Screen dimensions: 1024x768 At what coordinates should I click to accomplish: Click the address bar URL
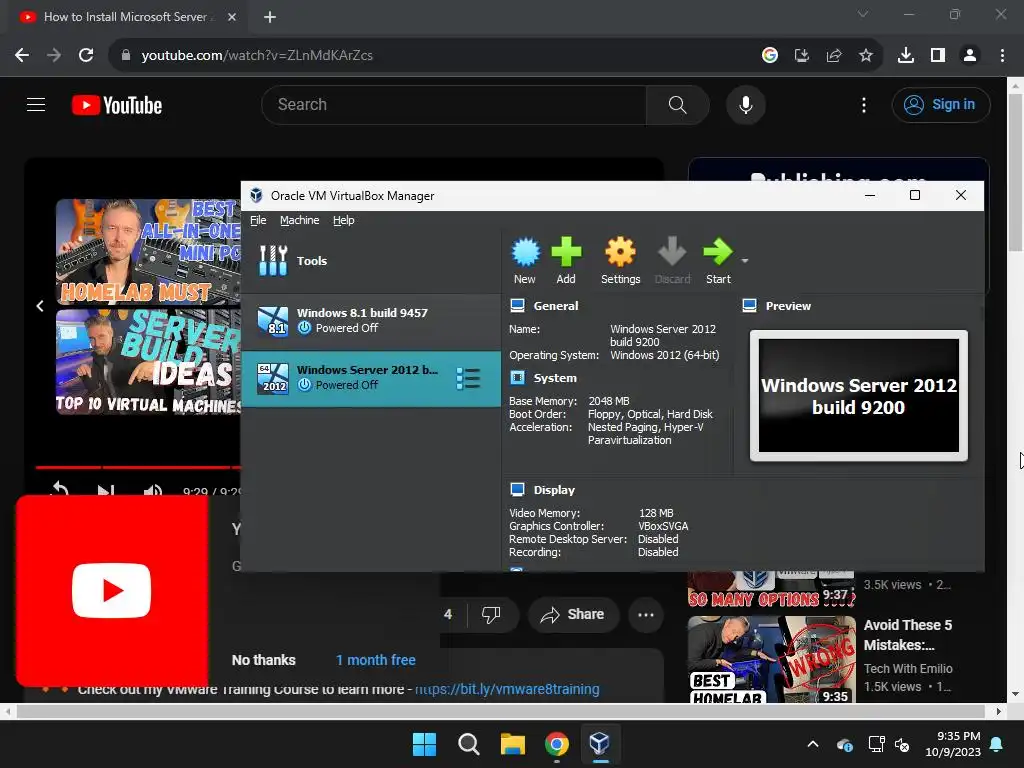tap(257, 56)
